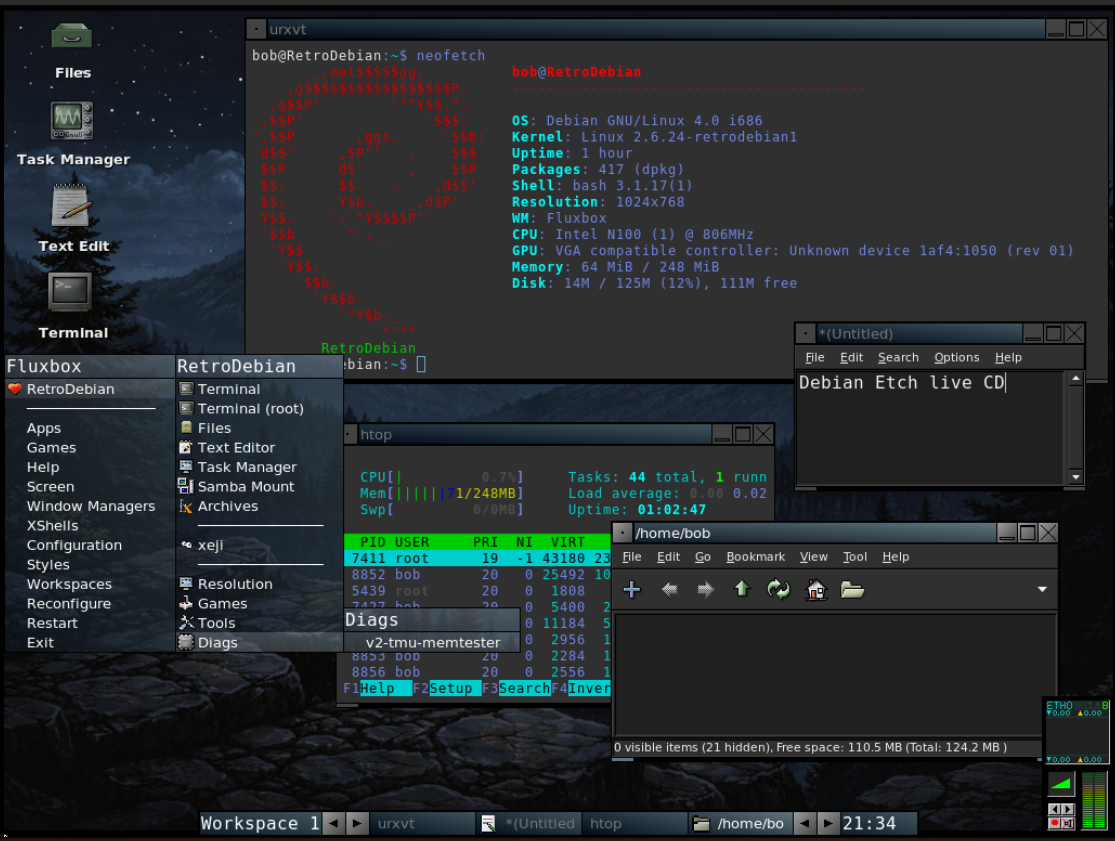
Task: Refresh the /home/bob folder view
Action: [x=779, y=589]
